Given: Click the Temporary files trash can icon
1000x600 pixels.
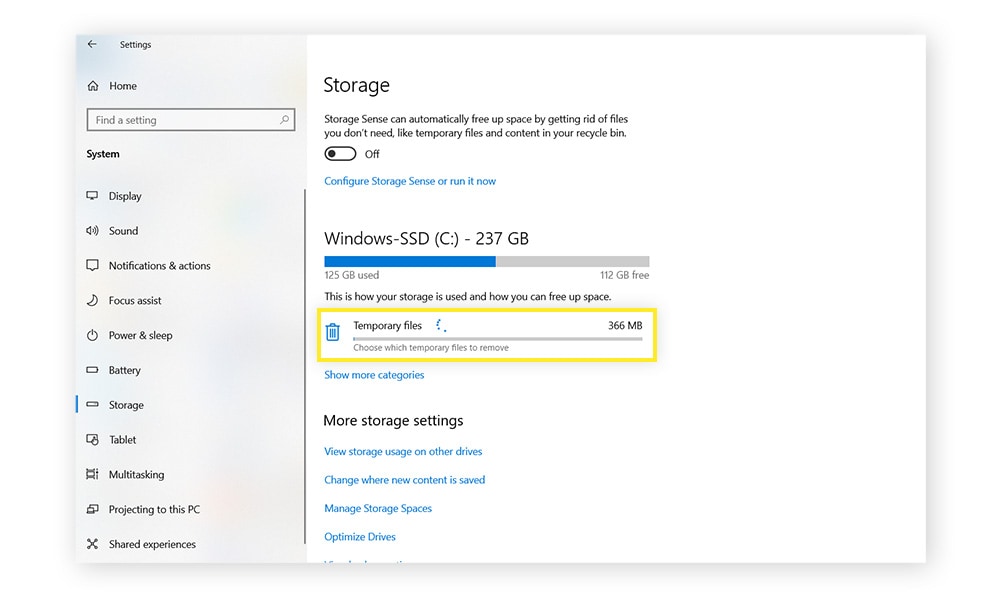Looking at the screenshot, I should click(x=332, y=332).
